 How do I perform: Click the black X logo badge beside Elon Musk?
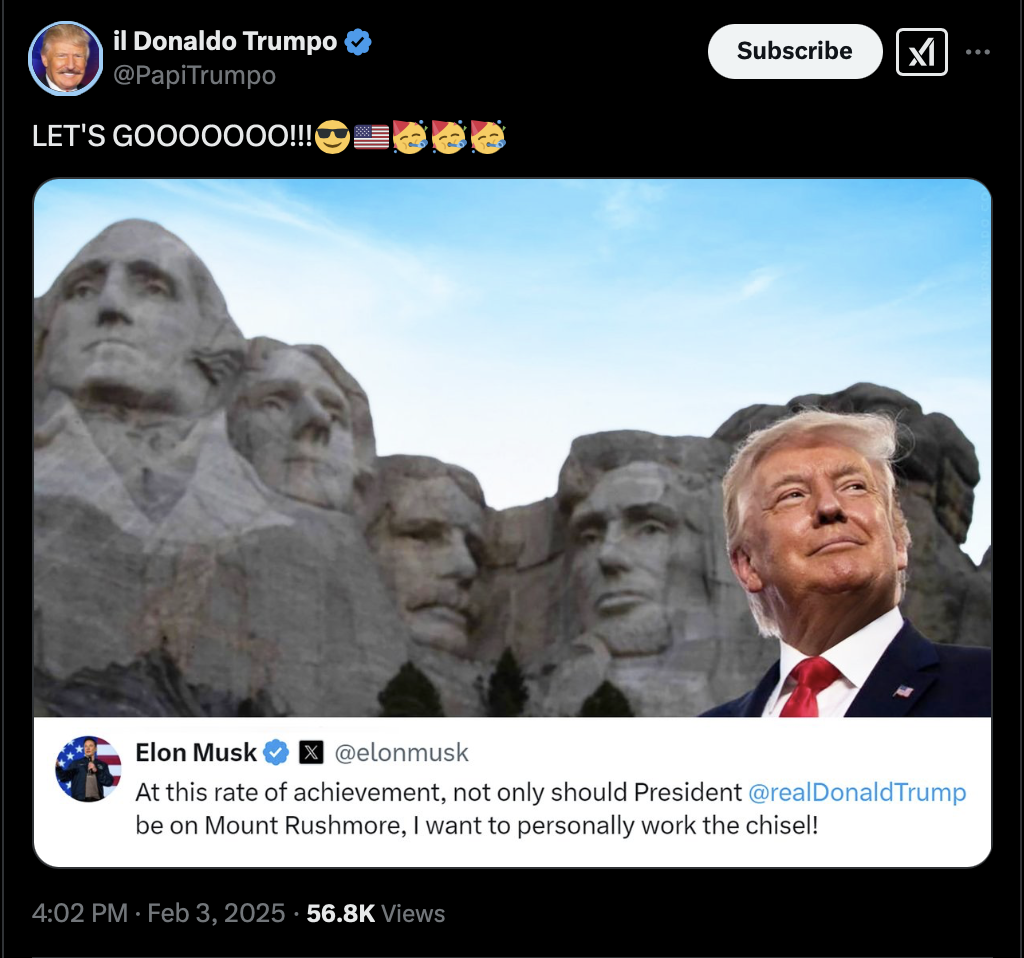coord(311,753)
